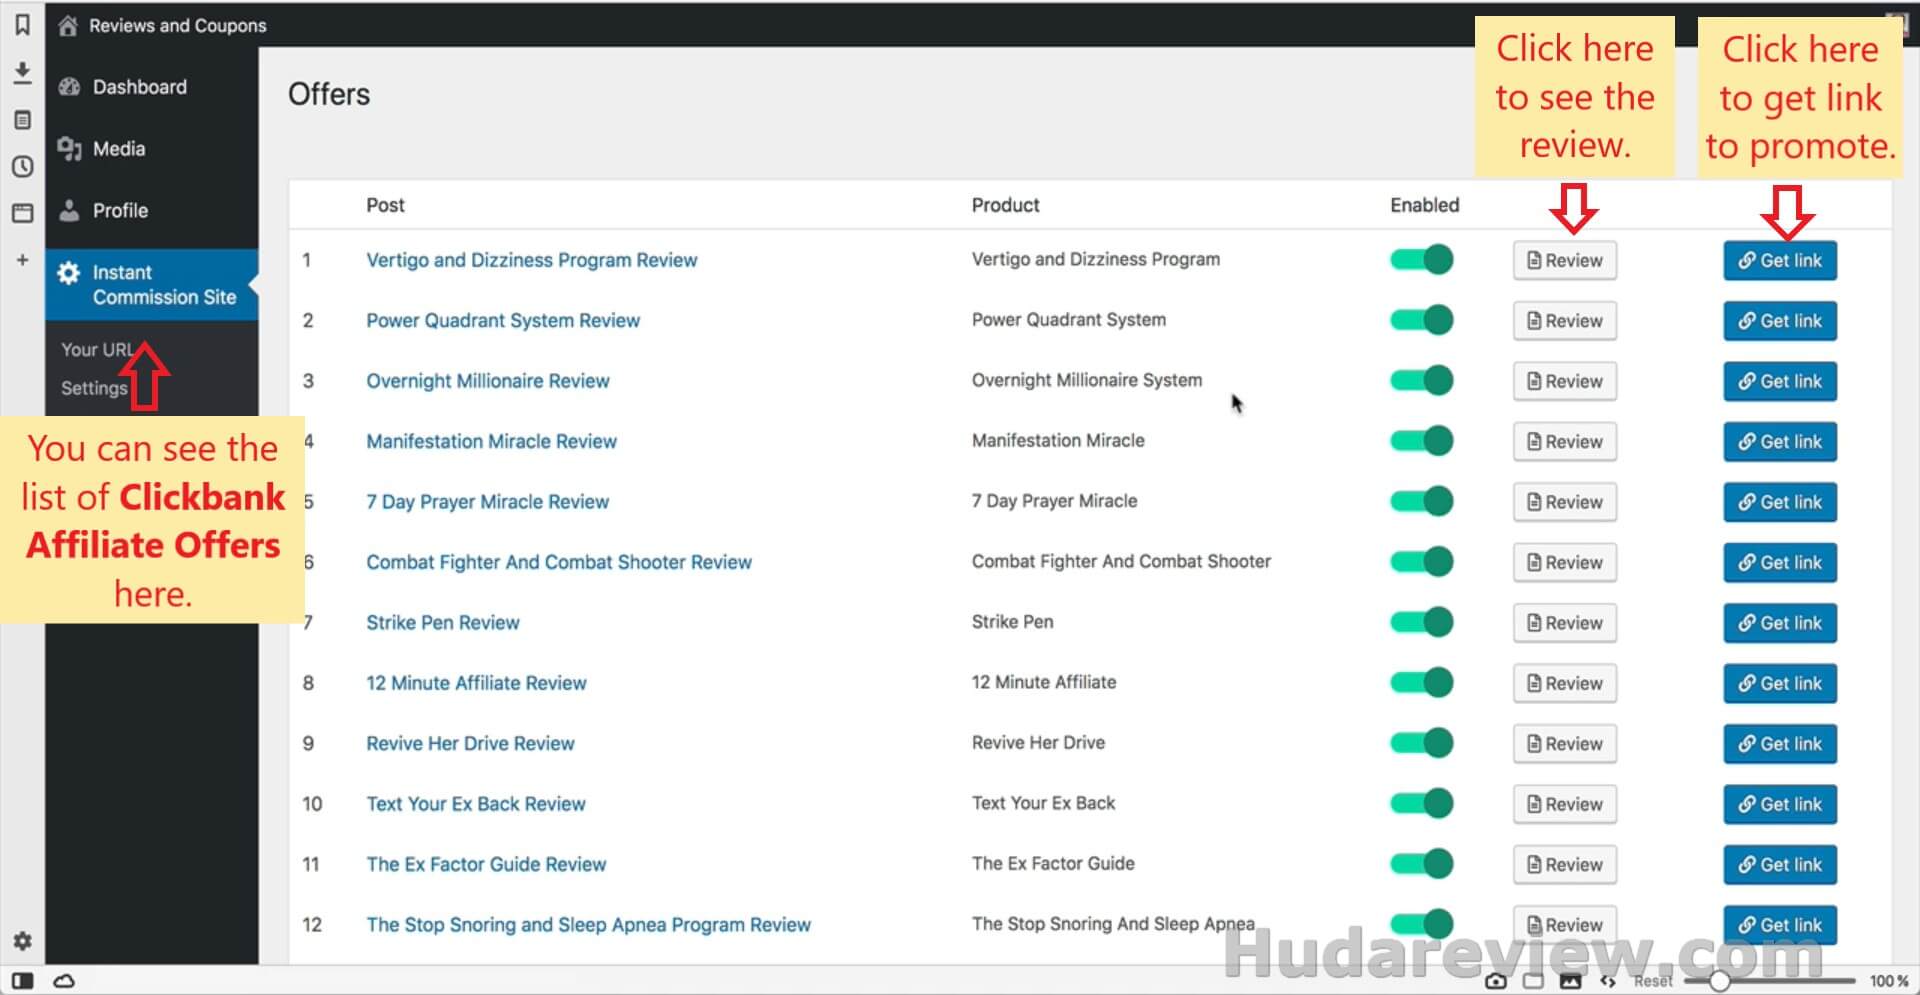Open Combat Fighter And Combat Shooter Review
The image size is (1920, 995).
(x=559, y=562)
